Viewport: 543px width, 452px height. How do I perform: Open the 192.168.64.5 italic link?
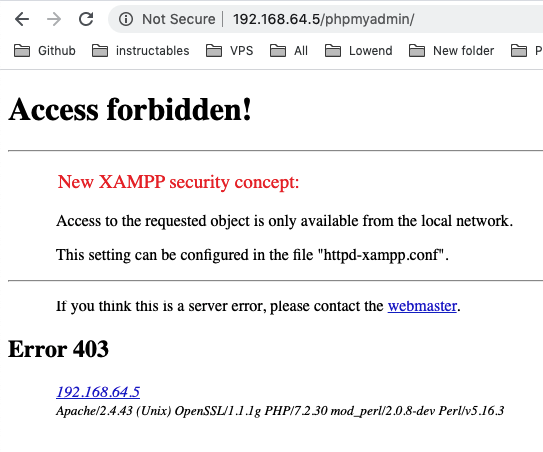click(98, 392)
